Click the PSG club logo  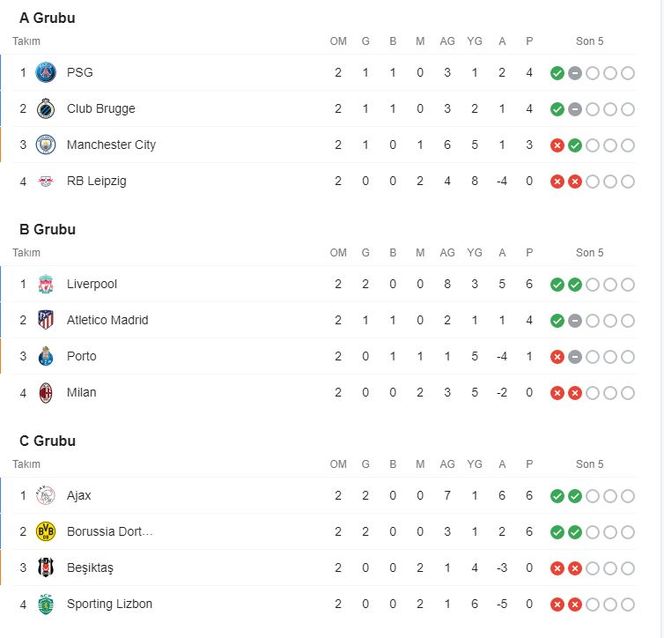(46, 72)
